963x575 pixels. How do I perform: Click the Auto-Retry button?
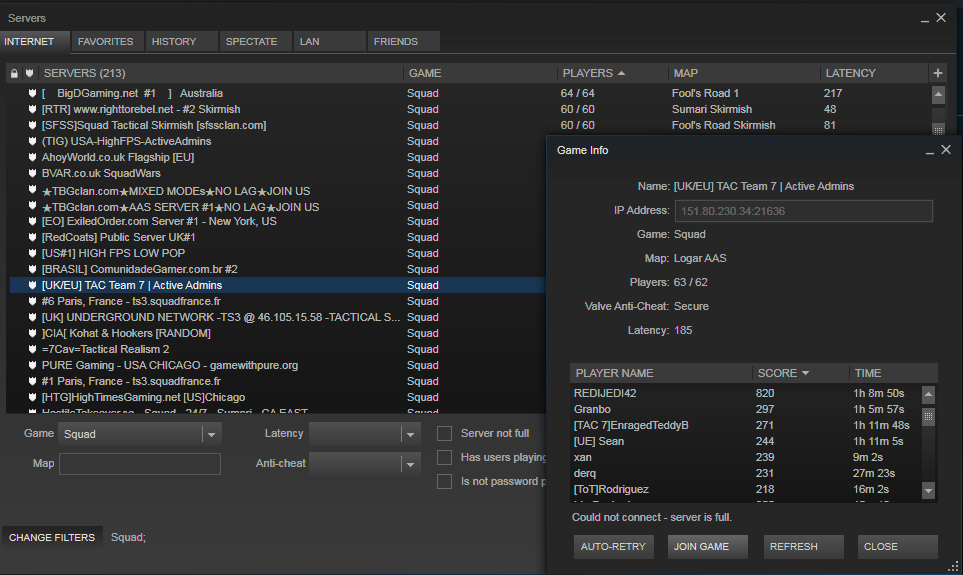(x=614, y=547)
